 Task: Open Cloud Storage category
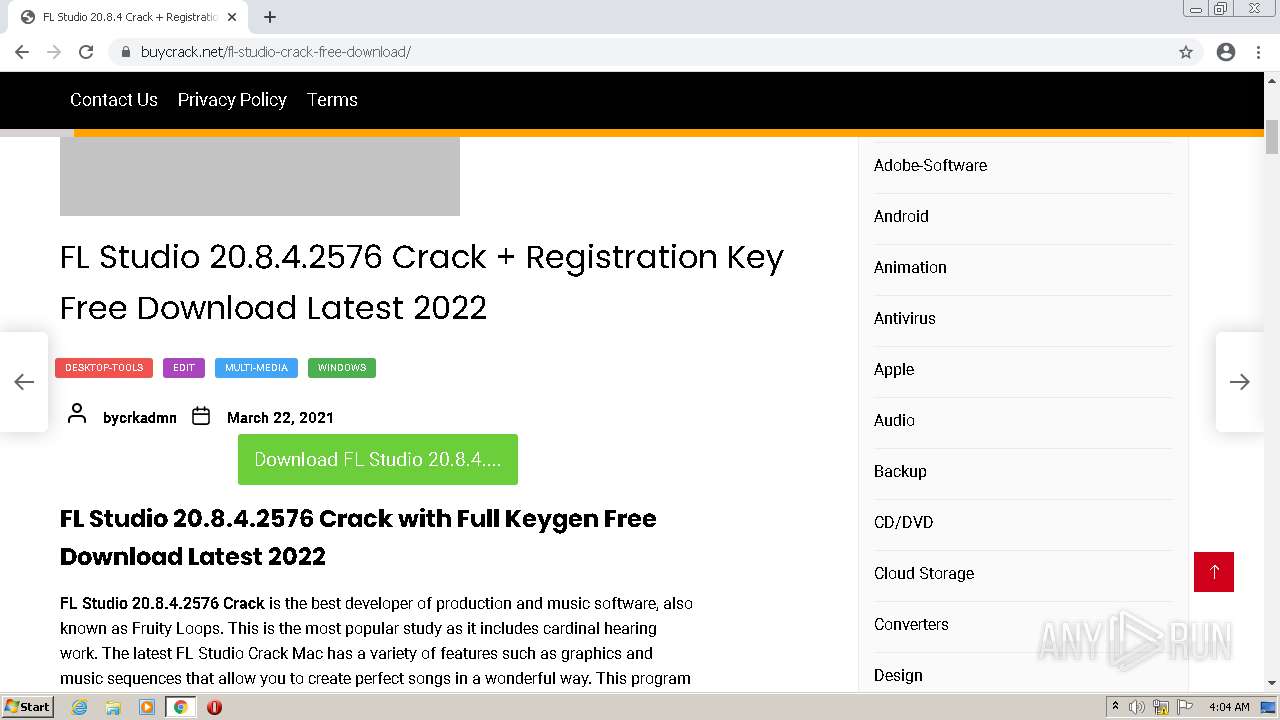pos(924,574)
